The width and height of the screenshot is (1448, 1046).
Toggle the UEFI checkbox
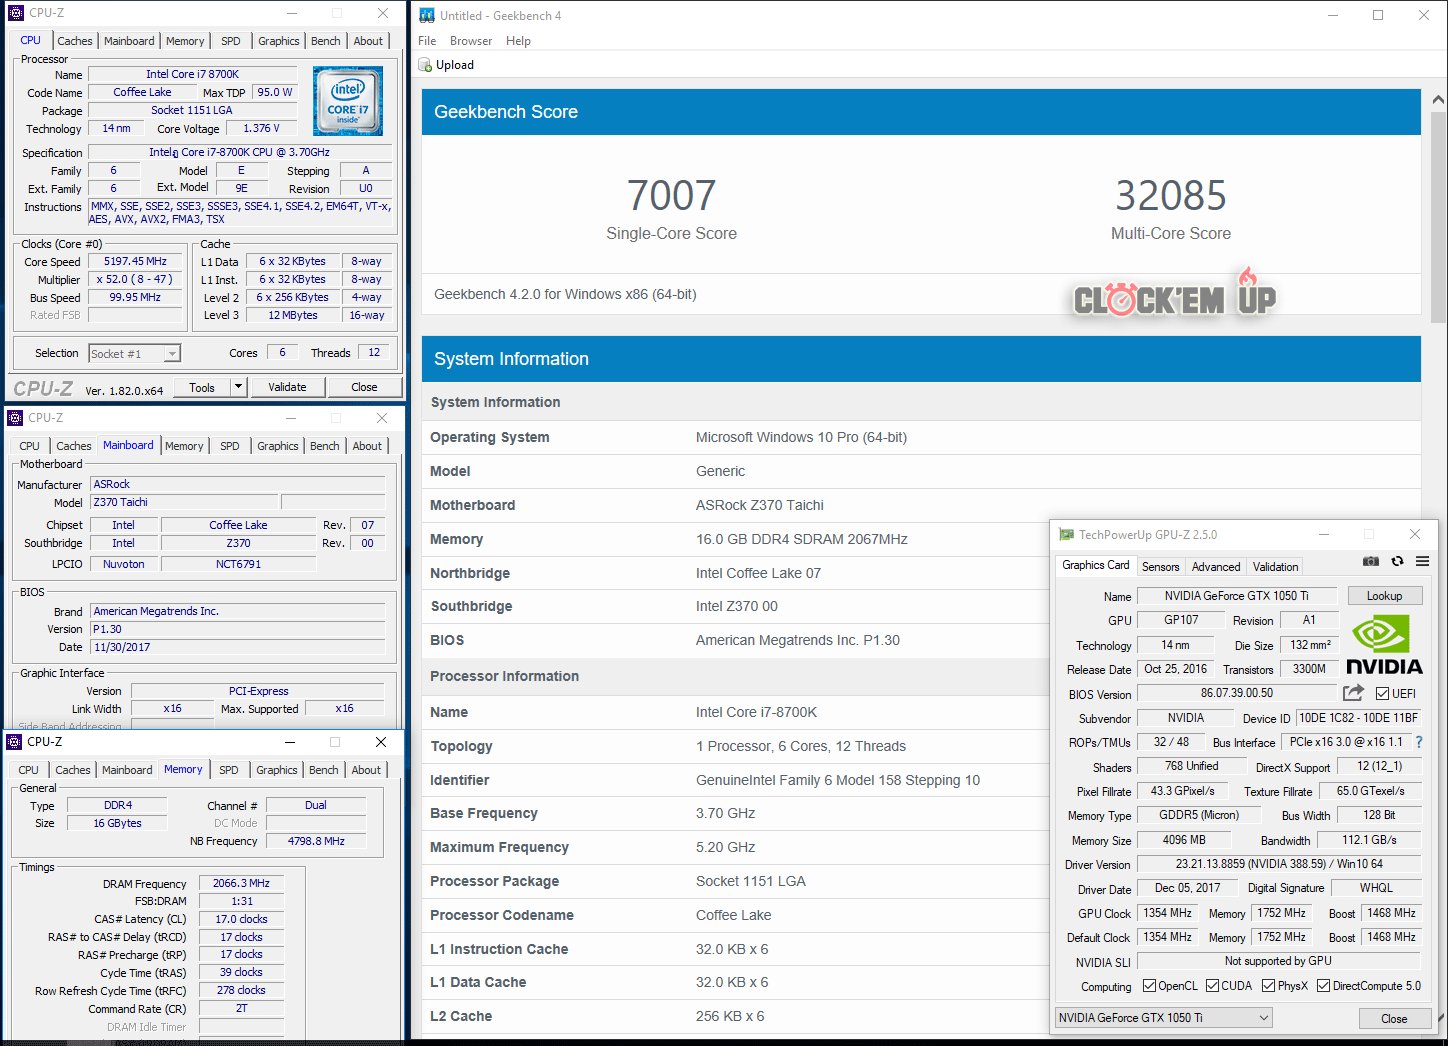(1382, 694)
